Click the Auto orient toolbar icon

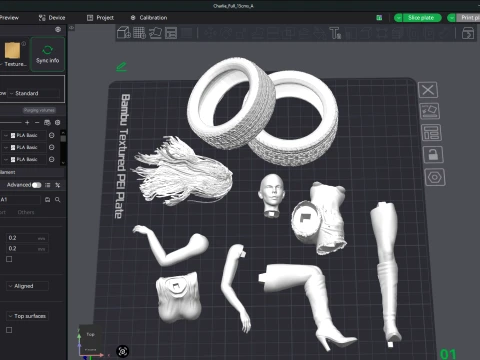coord(155,33)
